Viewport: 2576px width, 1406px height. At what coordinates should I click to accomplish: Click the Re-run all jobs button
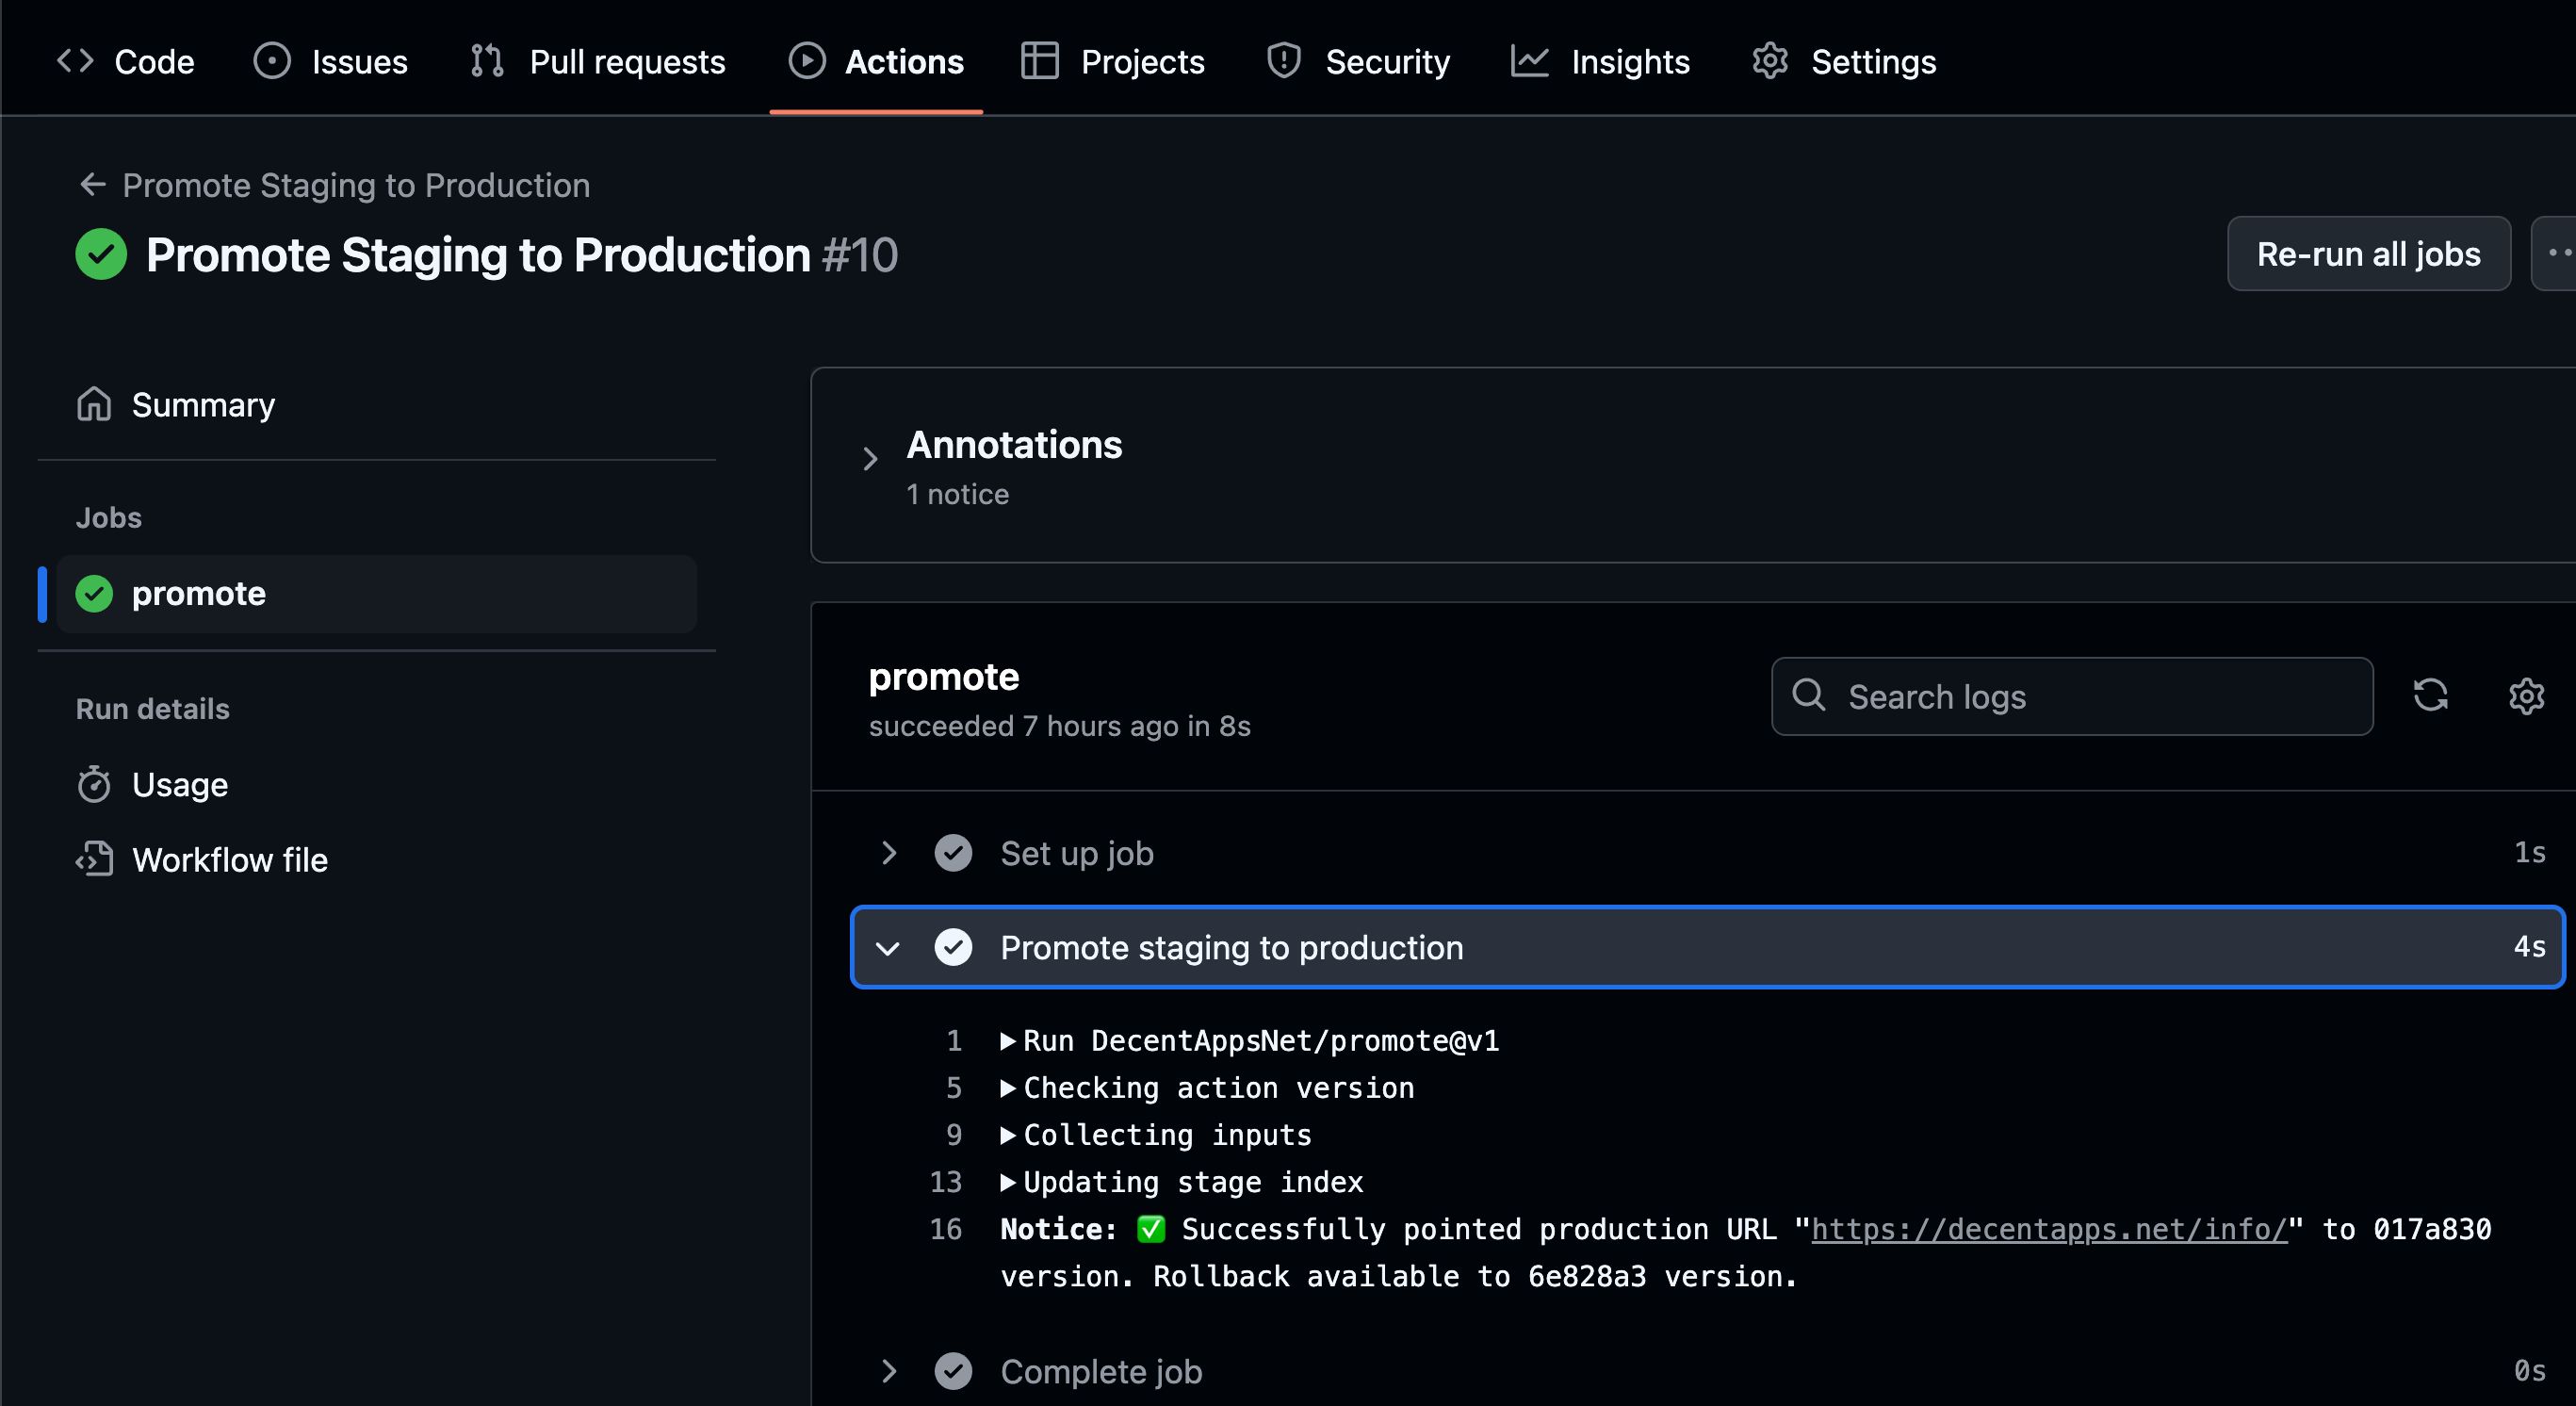coord(2369,253)
